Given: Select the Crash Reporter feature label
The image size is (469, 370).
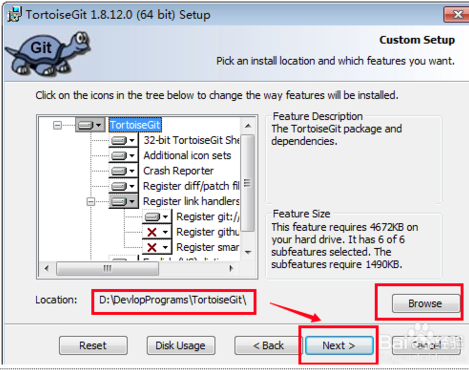Looking at the screenshot, I should 178,171.
